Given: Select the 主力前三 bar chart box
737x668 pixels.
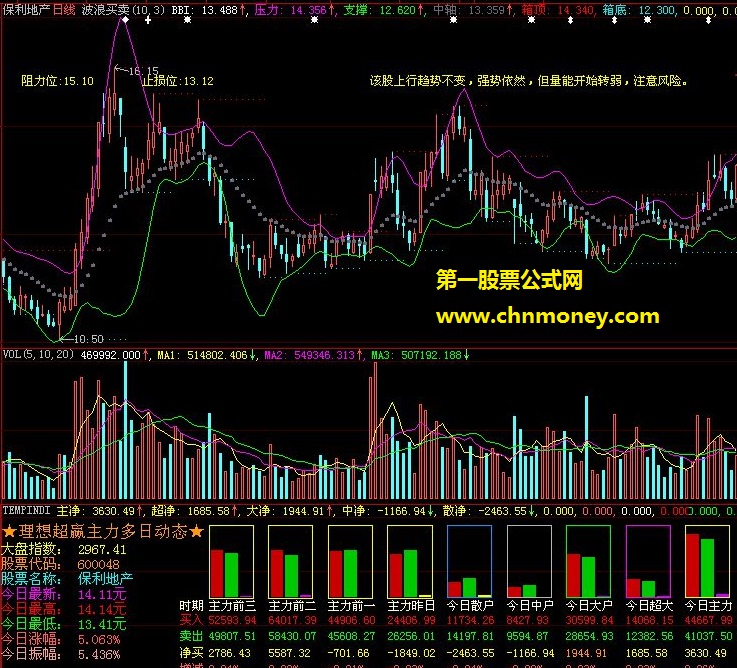Looking at the screenshot, I should click(x=231, y=562).
